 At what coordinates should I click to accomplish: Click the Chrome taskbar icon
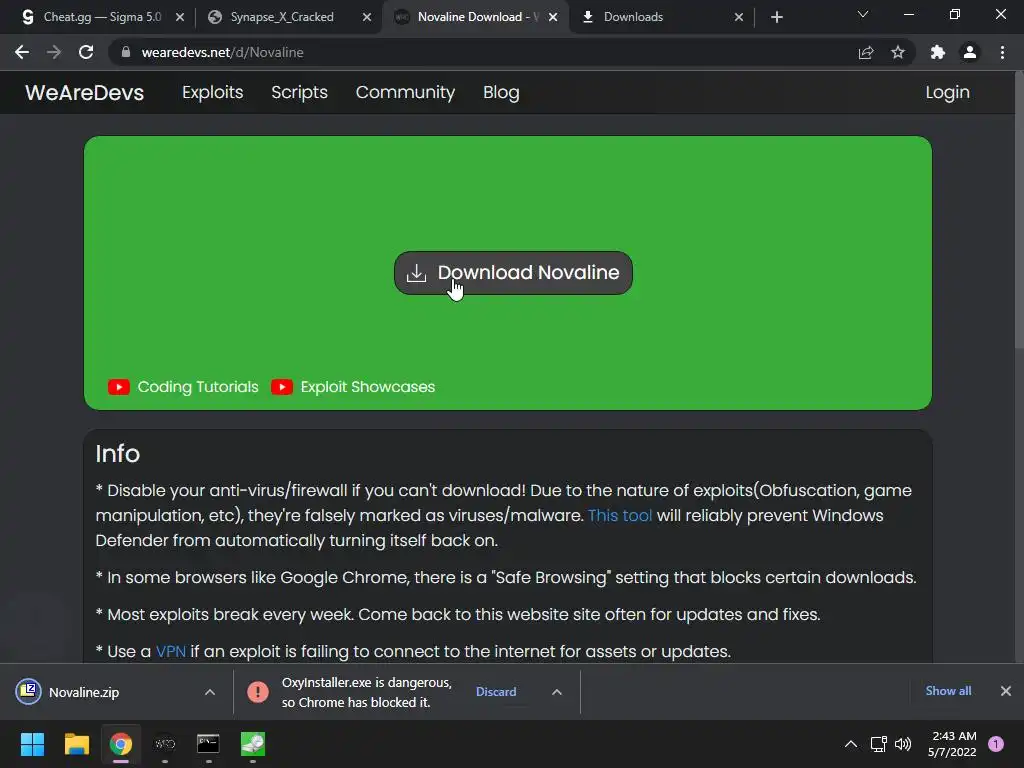(x=121, y=744)
